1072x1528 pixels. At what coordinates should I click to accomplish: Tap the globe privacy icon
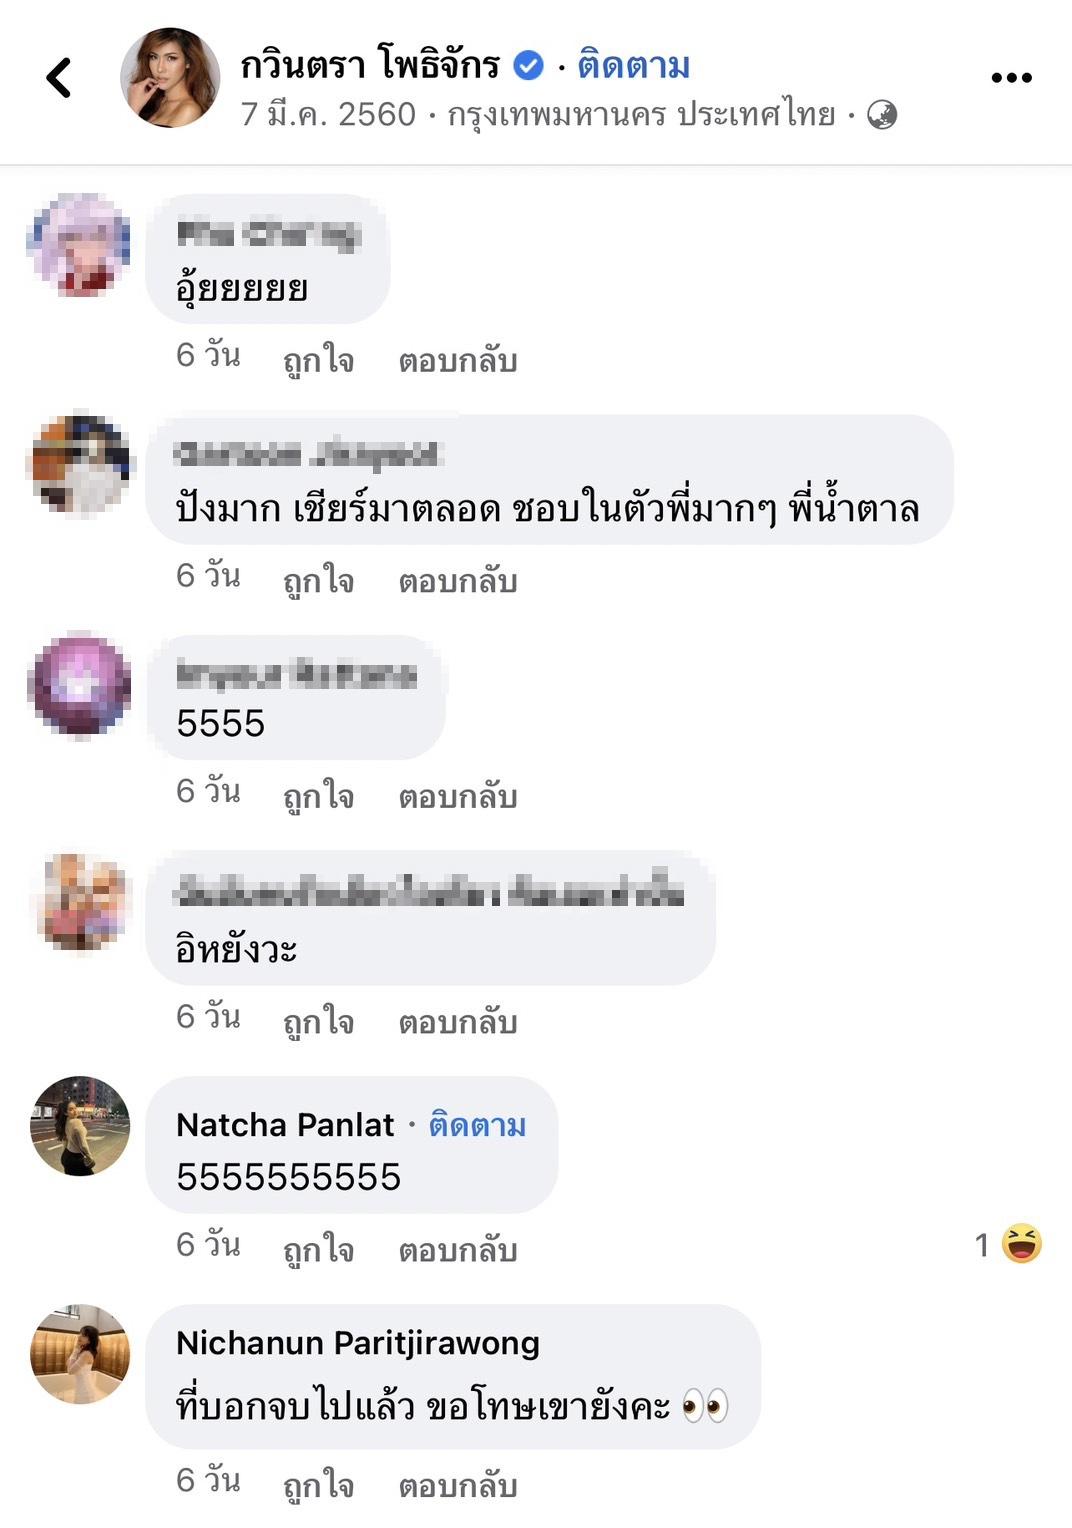tap(882, 115)
